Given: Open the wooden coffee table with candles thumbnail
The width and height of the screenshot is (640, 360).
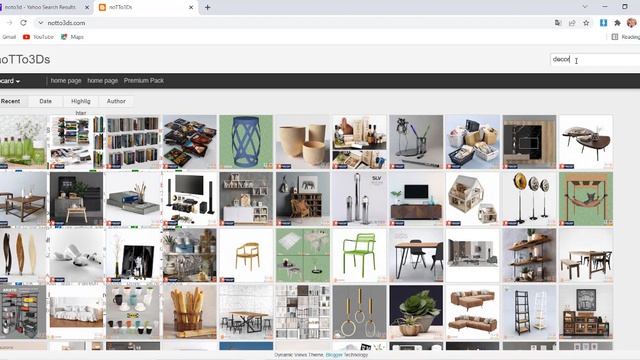Looking at the screenshot, I should (23, 198).
